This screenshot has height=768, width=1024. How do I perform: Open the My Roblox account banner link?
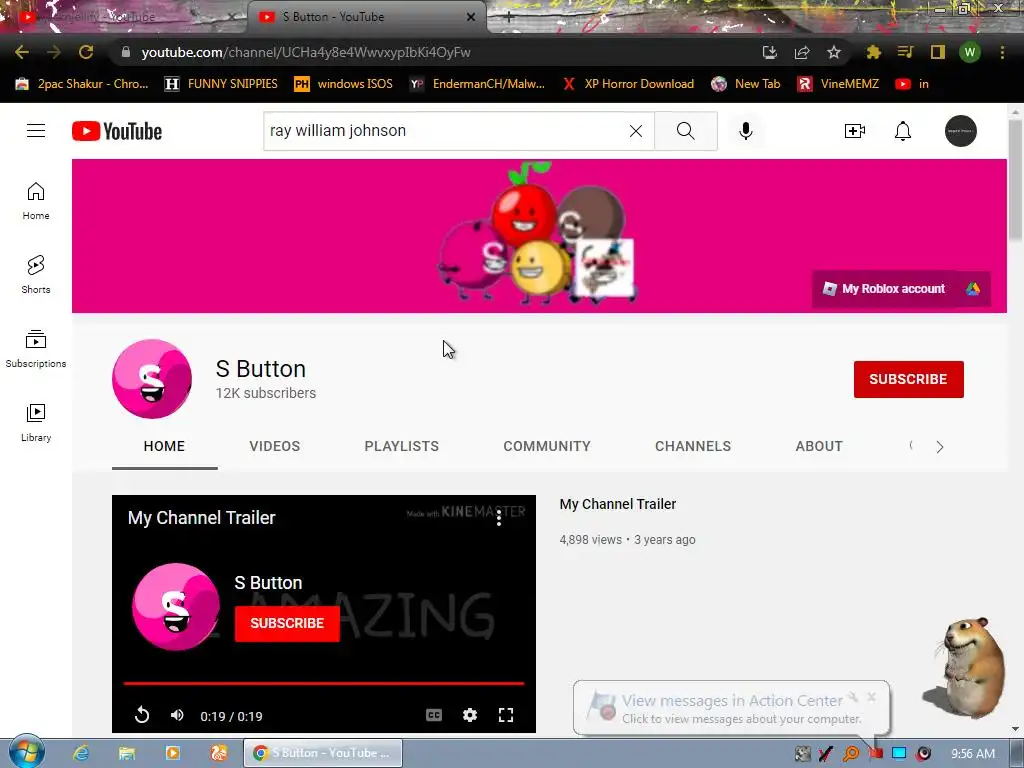pyautogui.click(x=885, y=289)
